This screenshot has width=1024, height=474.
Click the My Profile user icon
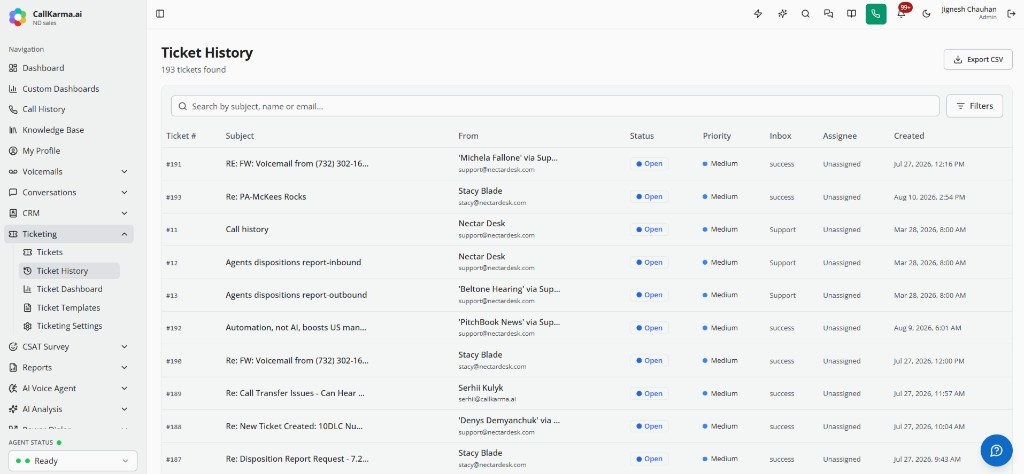coord(13,151)
